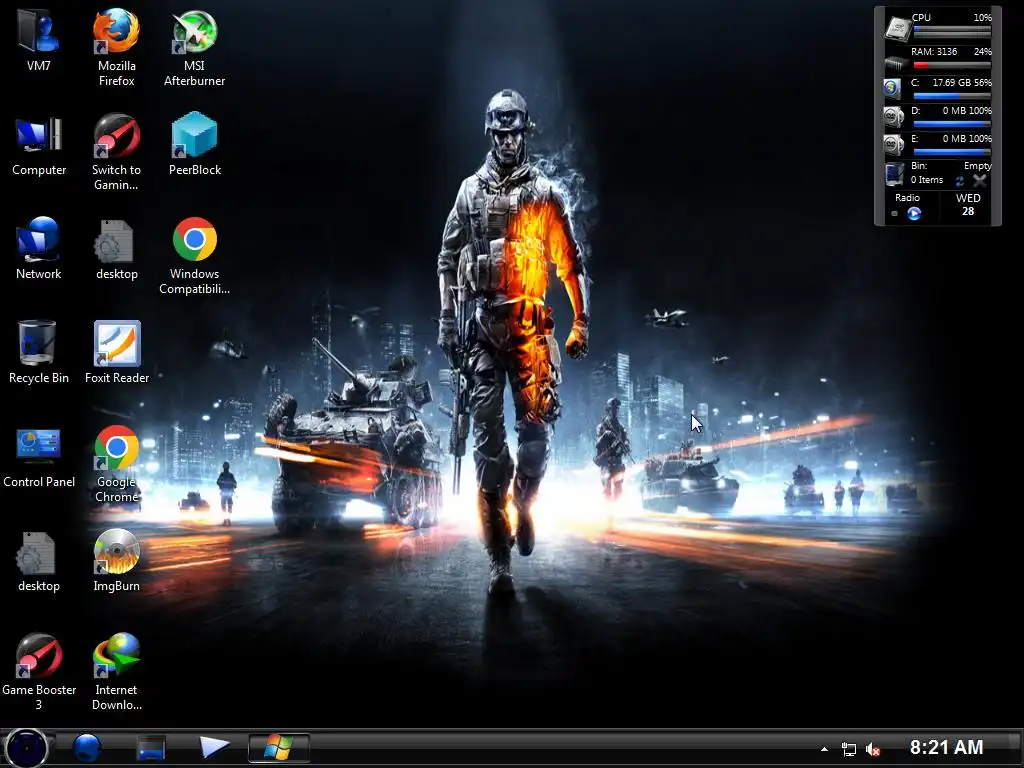Open the Recycle Bin

(39, 352)
